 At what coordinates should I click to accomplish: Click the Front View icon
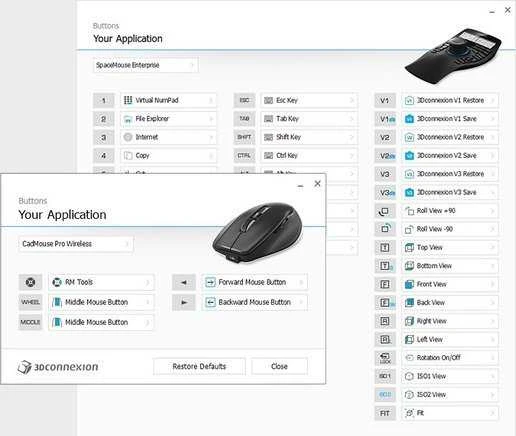pyautogui.click(x=409, y=284)
